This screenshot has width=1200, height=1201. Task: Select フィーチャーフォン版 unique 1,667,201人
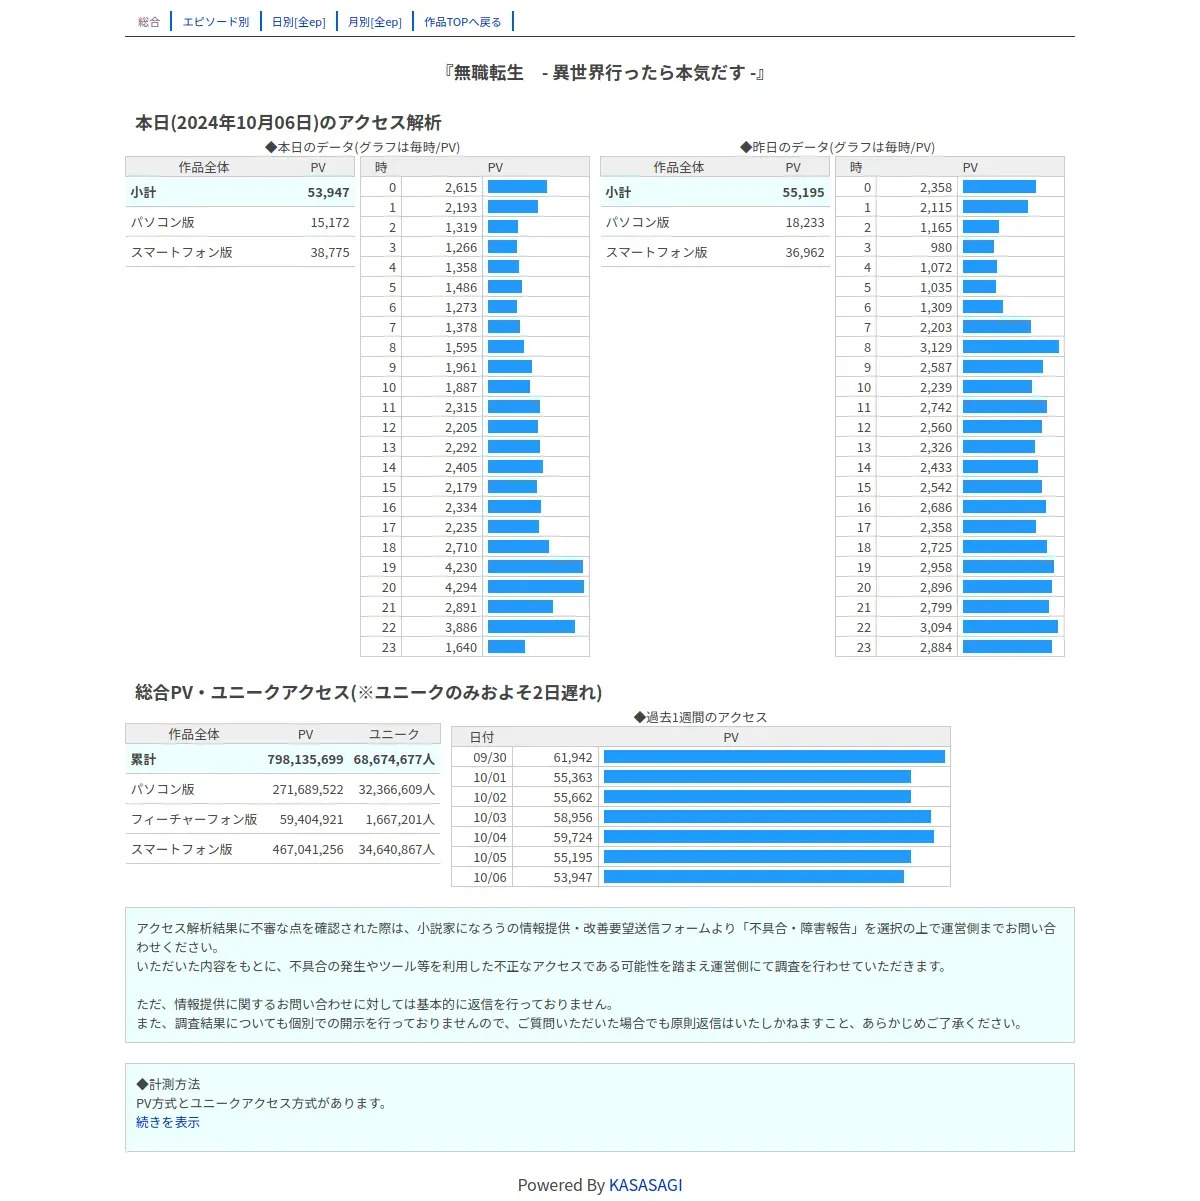[400, 820]
